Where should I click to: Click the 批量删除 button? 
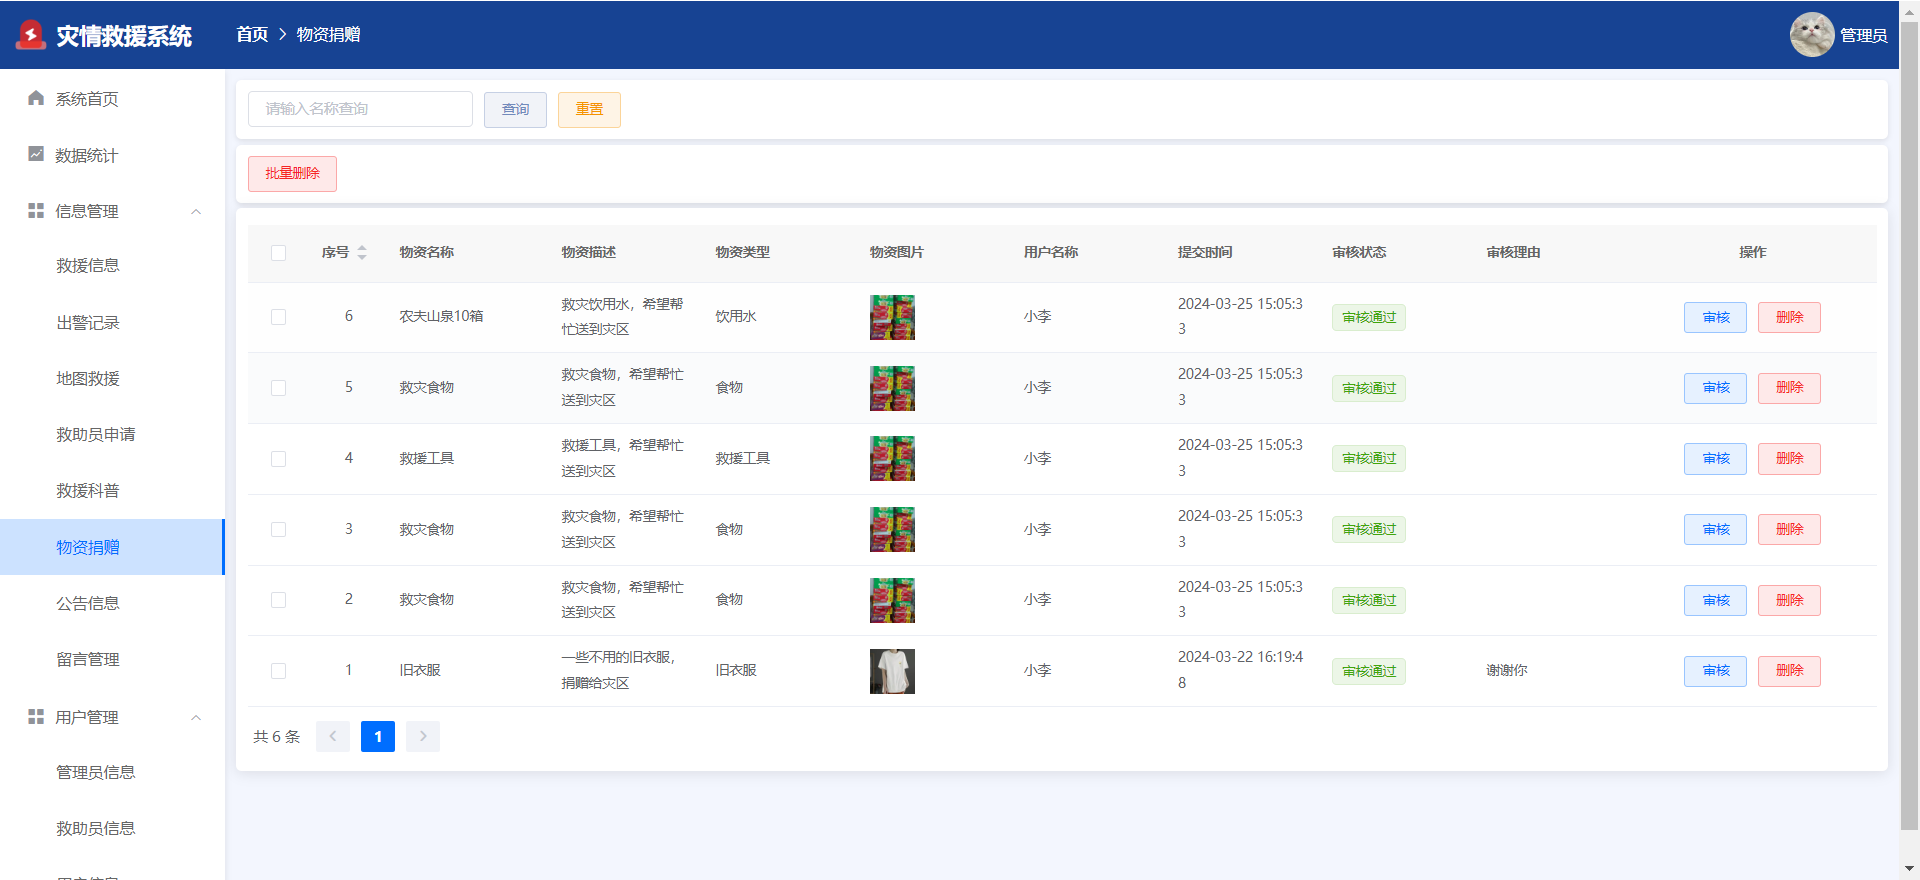click(x=292, y=173)
